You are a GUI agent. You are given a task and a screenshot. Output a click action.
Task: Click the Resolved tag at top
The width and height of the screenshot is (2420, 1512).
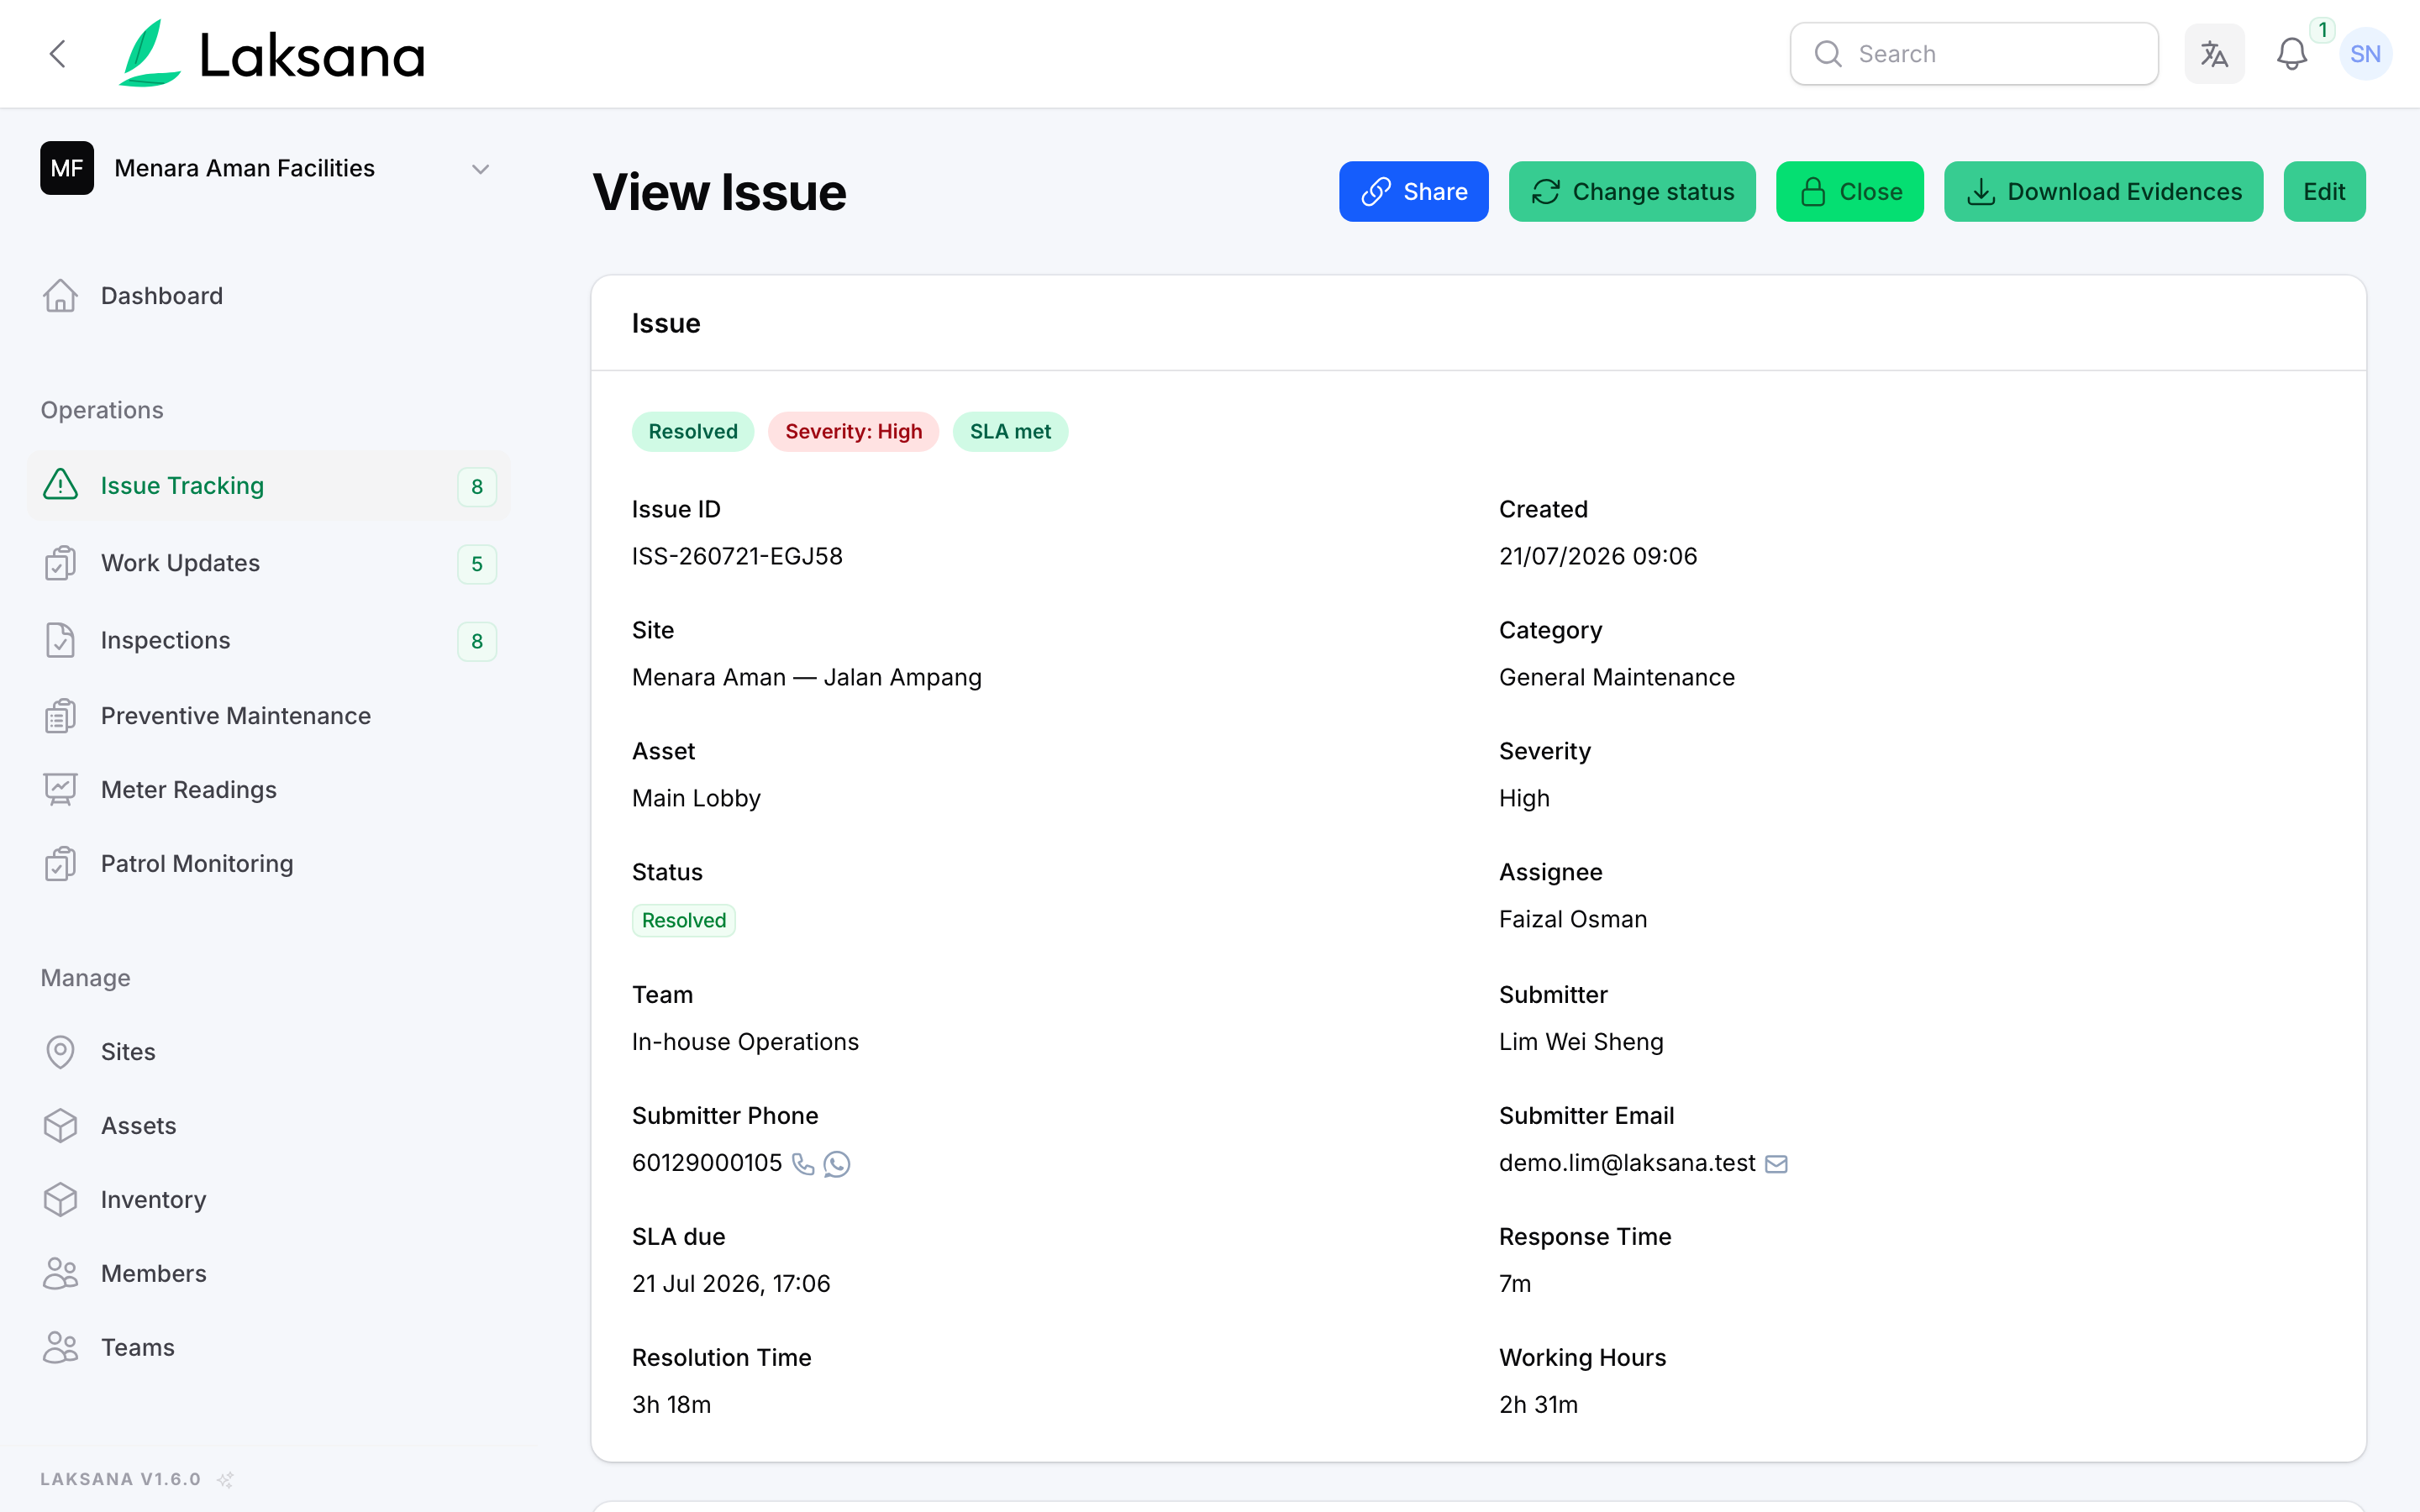click(692, 431)
